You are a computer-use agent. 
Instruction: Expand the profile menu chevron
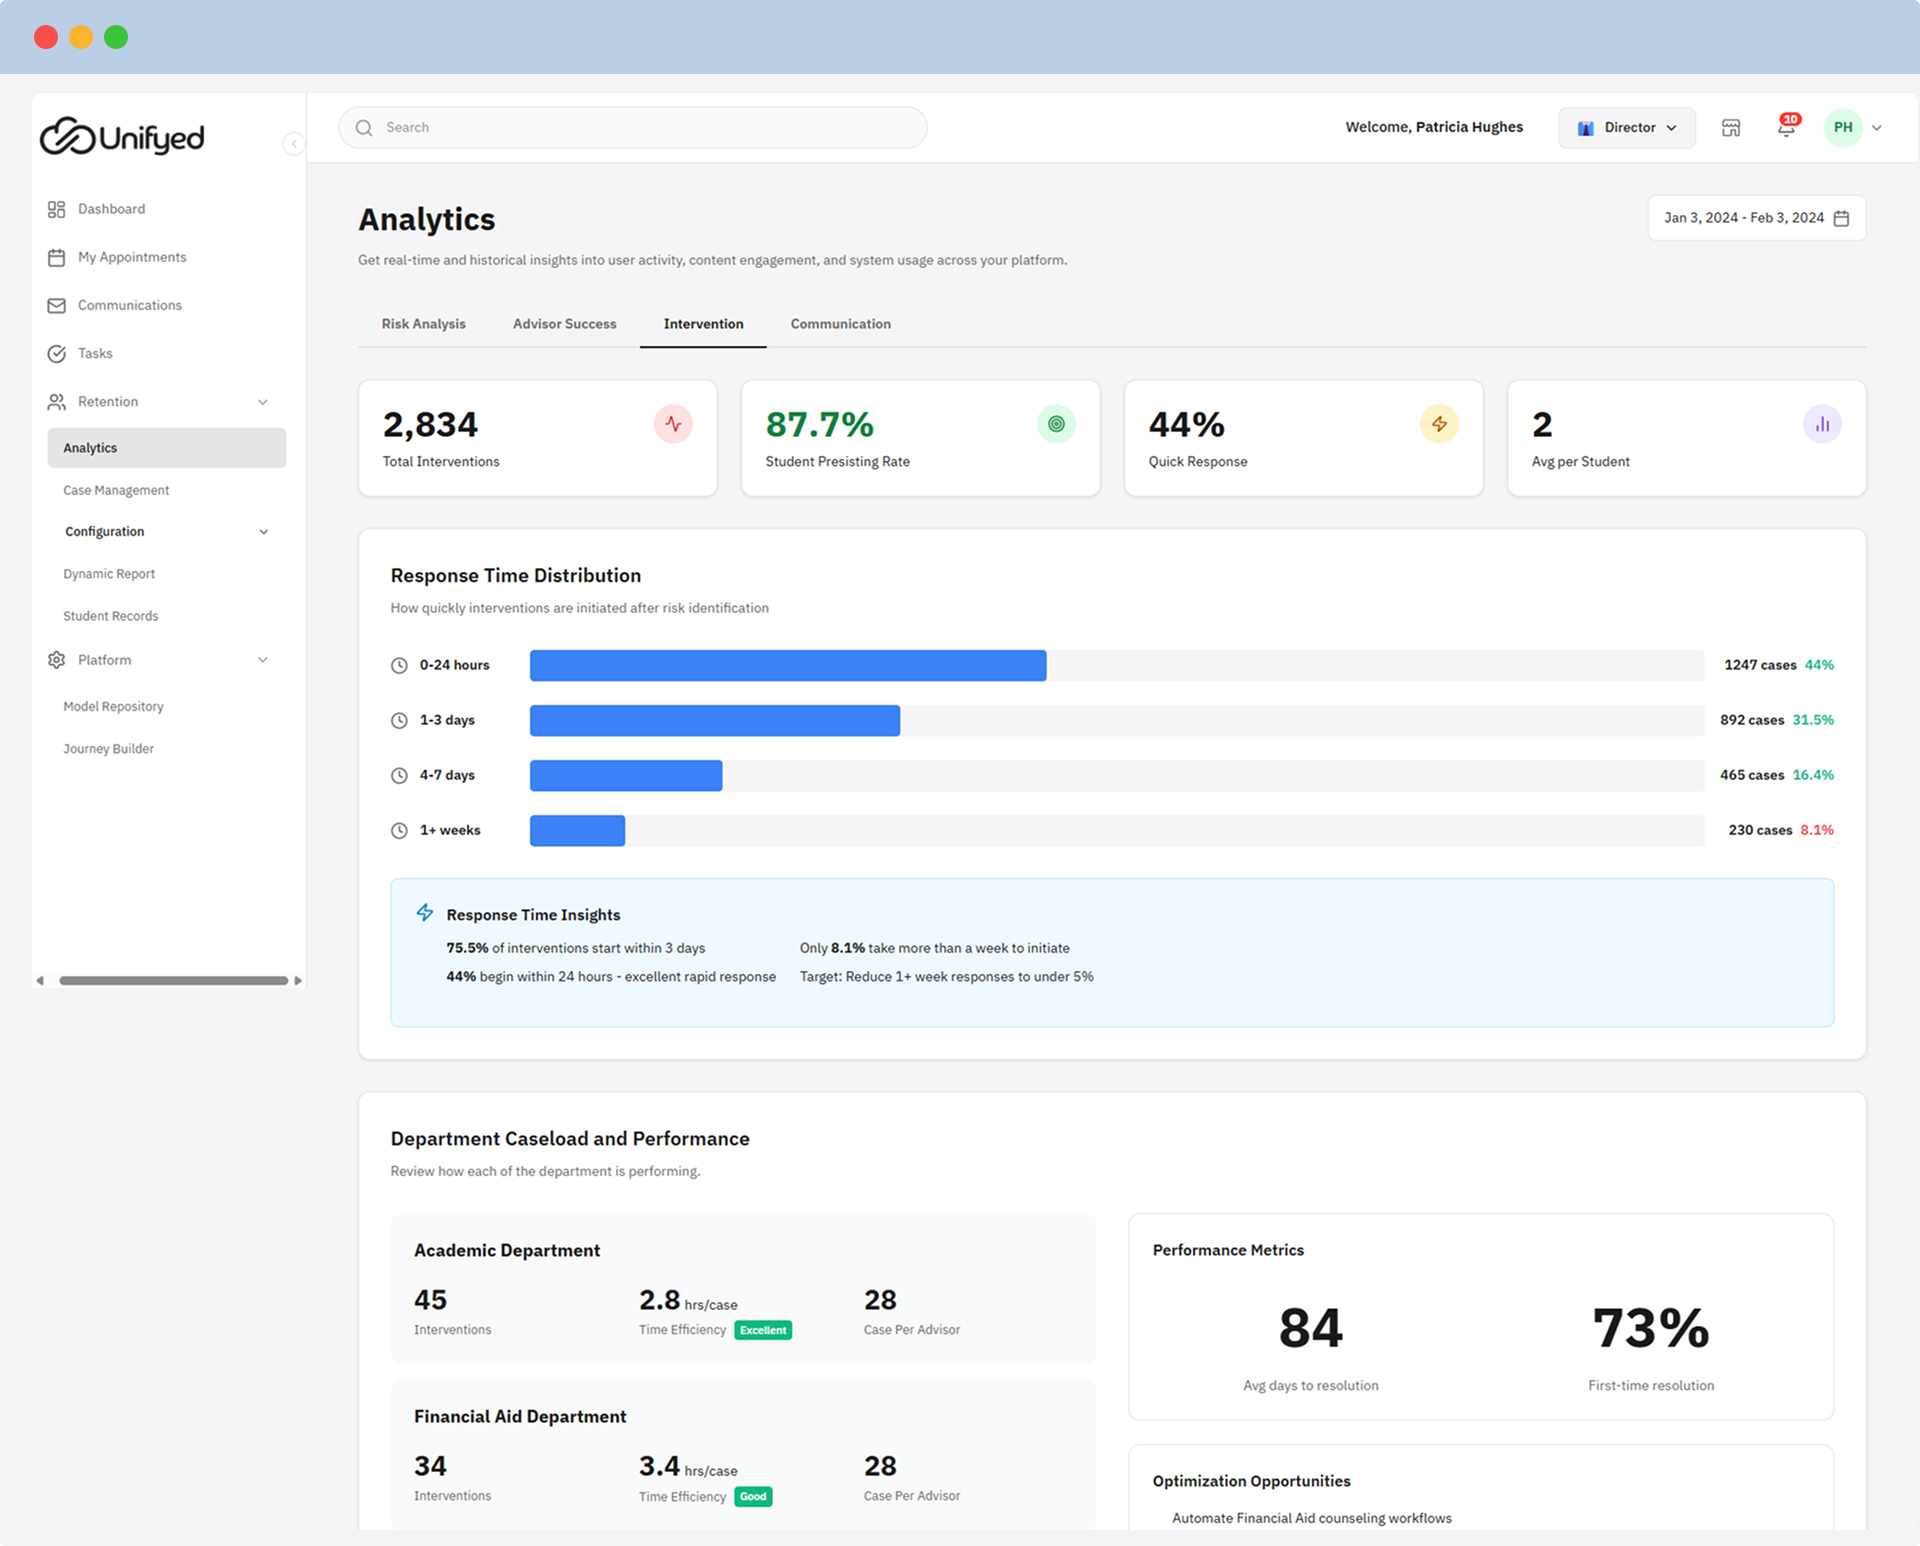tap(1877, 128)
